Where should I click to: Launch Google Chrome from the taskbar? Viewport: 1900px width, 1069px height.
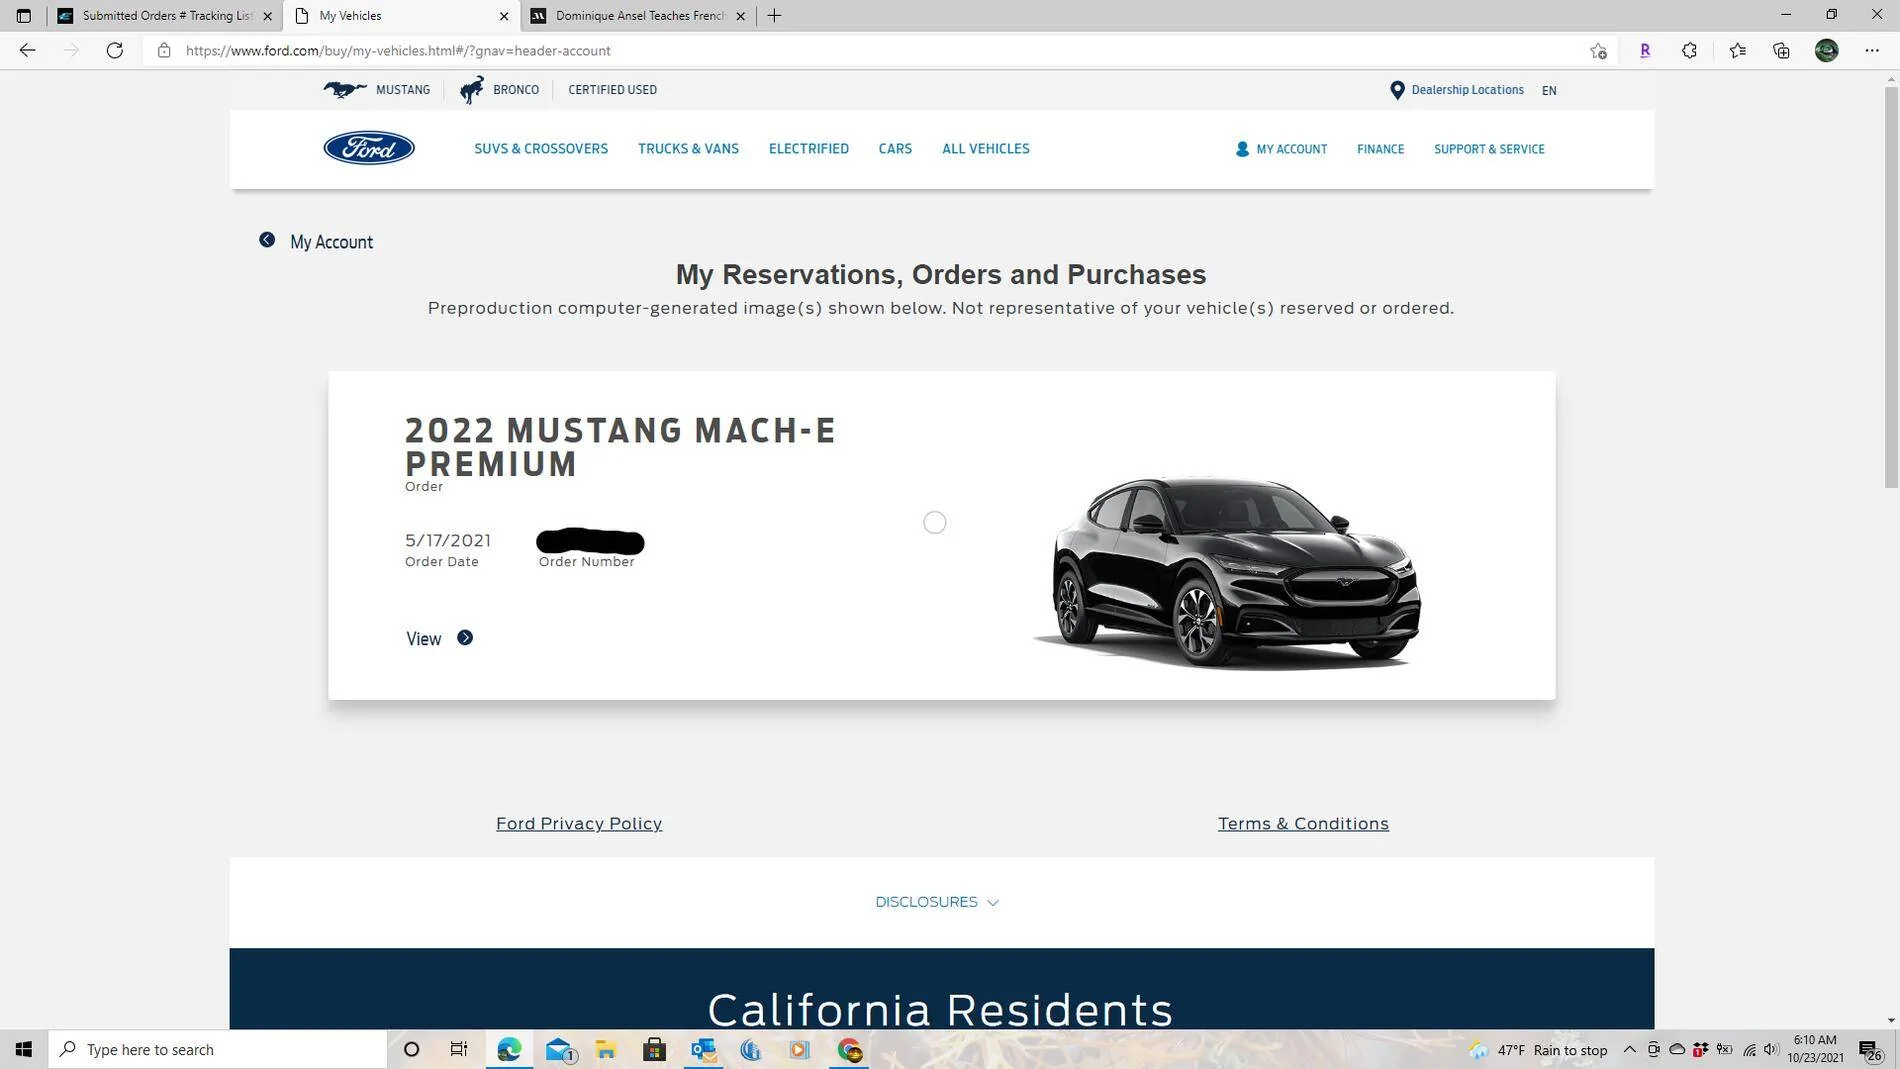pyautogui.click(x=850, y=1049)
